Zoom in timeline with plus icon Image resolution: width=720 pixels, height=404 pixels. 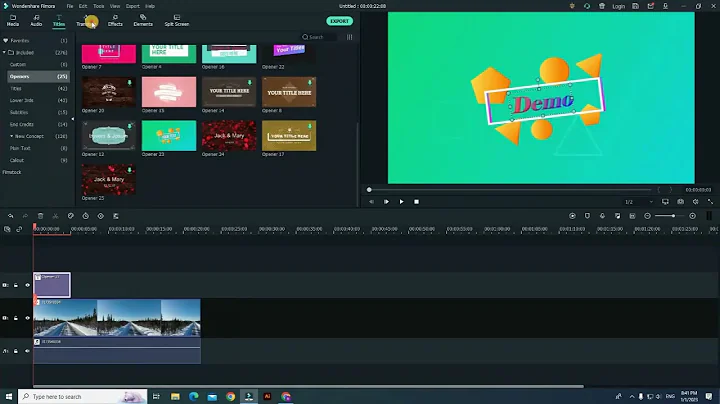692,216
